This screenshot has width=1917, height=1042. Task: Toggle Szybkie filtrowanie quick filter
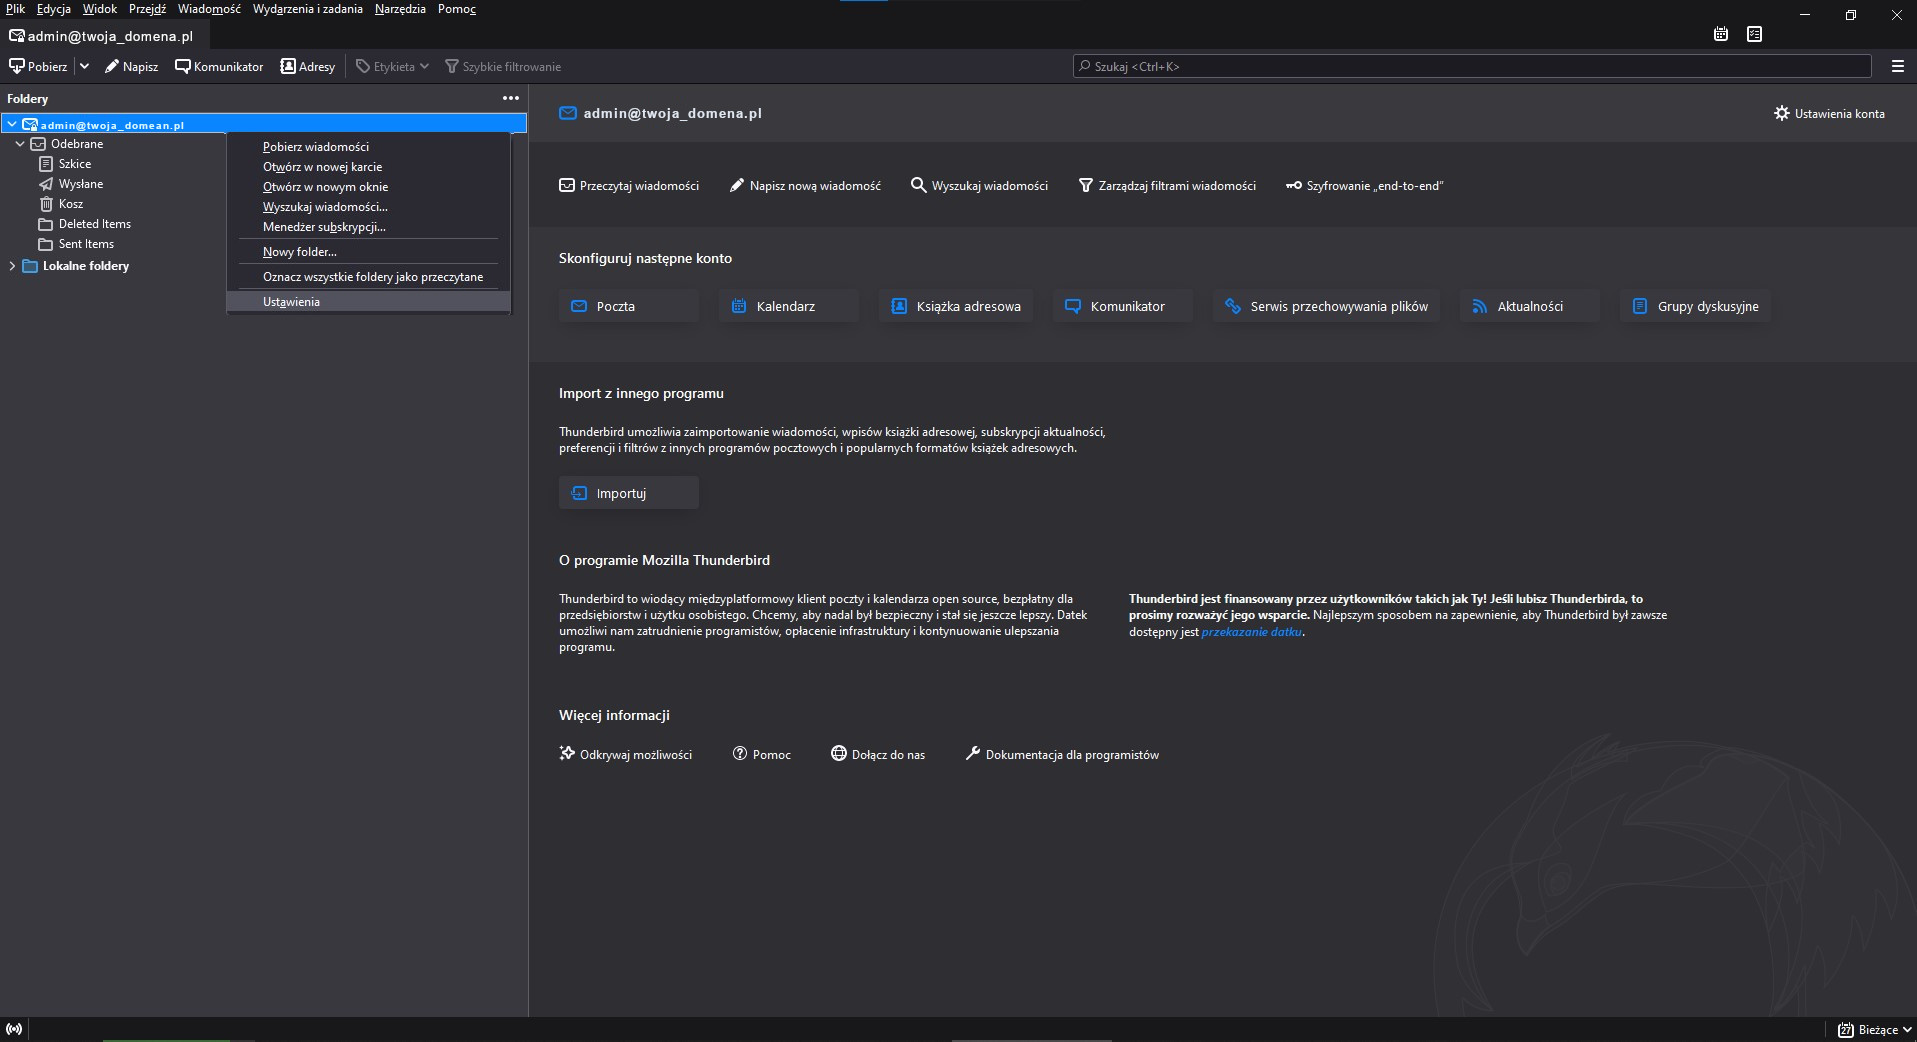503,66
